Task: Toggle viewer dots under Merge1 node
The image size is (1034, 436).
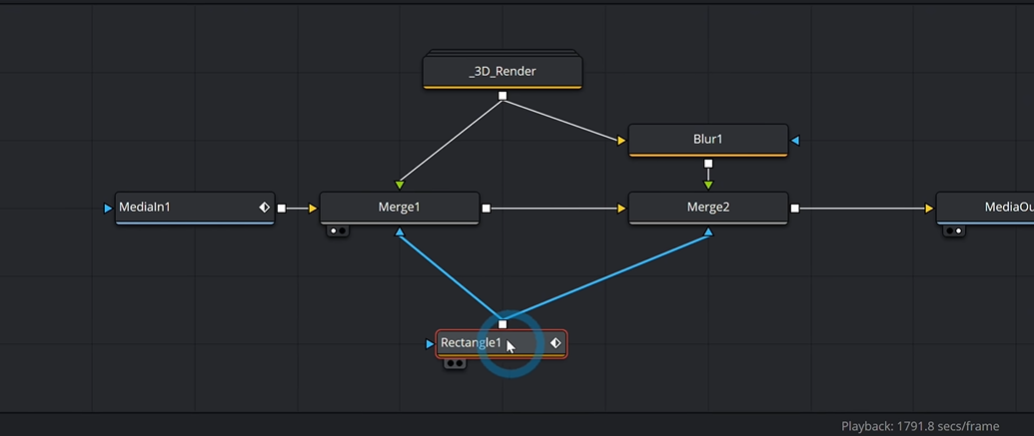Action: [338, 231]
